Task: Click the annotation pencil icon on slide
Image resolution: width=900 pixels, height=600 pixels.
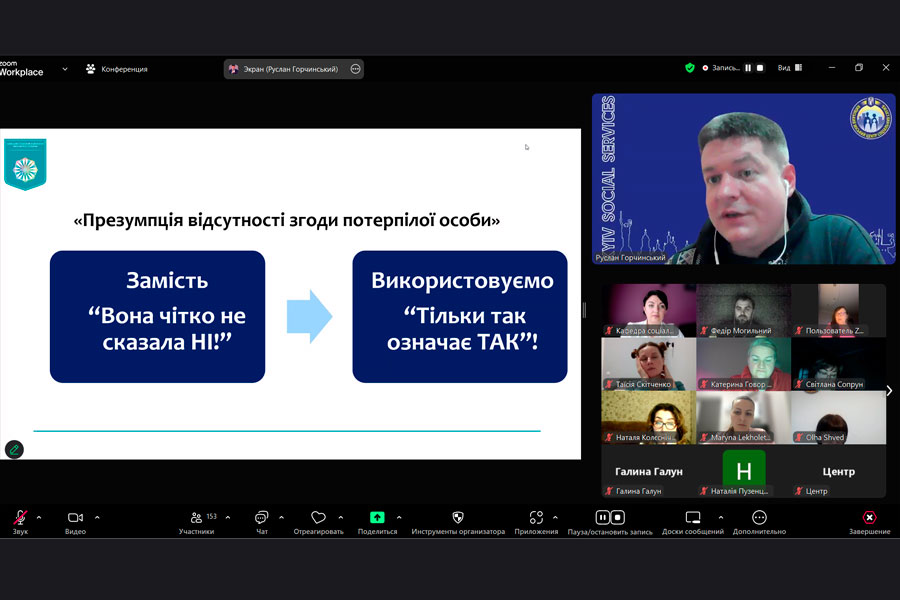Action: click(x=14, y=449)
